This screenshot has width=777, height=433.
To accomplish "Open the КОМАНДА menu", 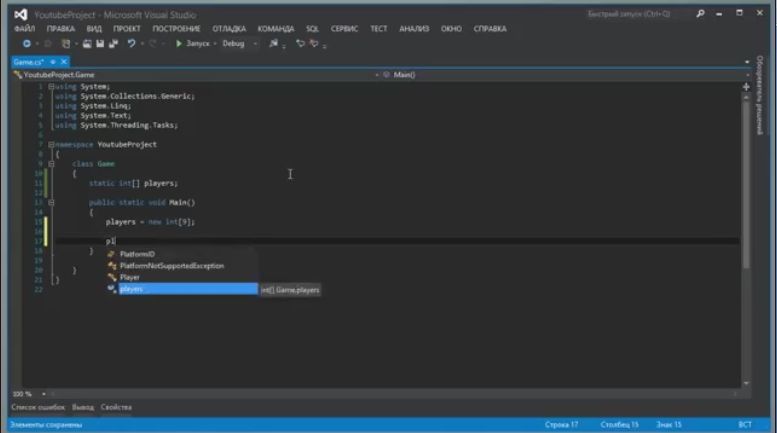I will pos(276,29).
